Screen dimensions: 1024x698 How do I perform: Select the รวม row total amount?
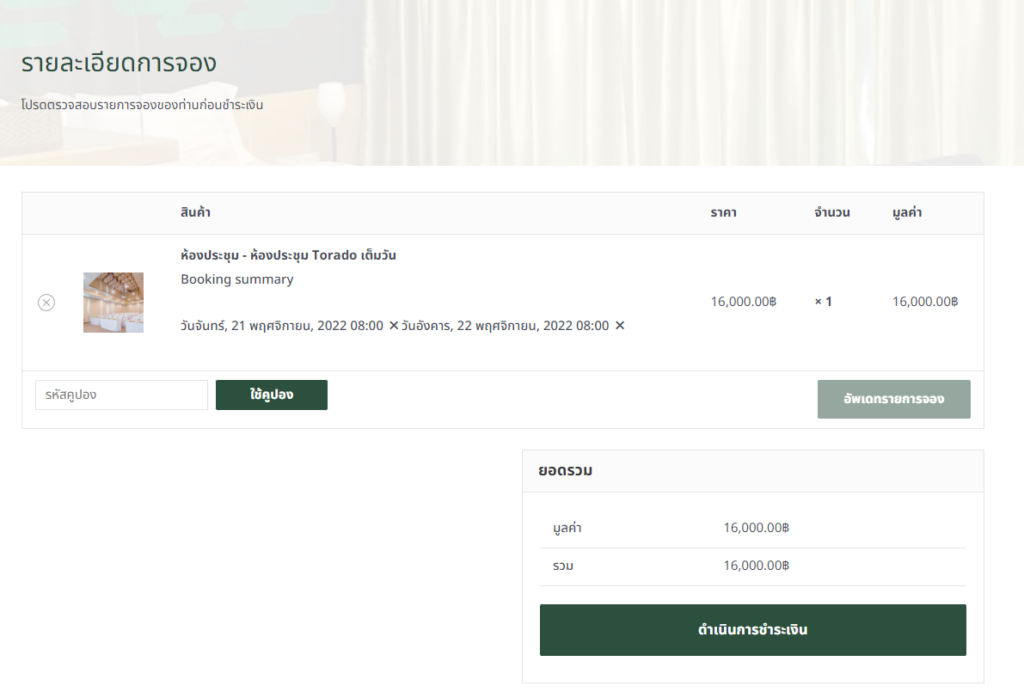756,566
